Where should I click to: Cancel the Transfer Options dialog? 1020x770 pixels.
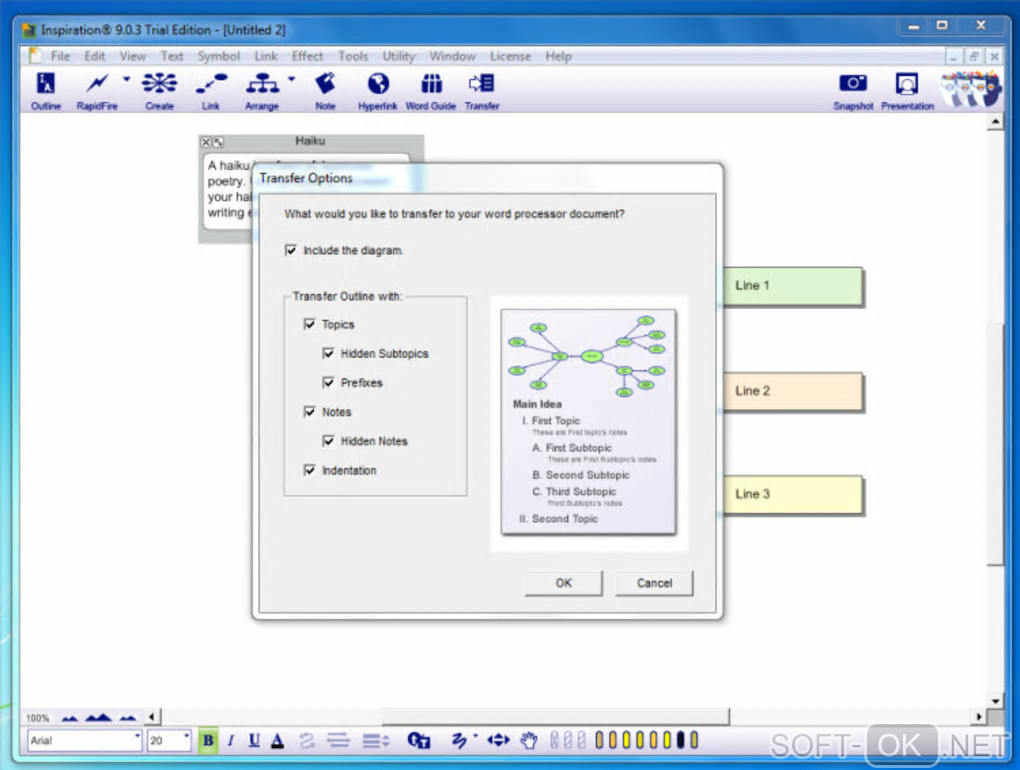(x=654, y=583)
